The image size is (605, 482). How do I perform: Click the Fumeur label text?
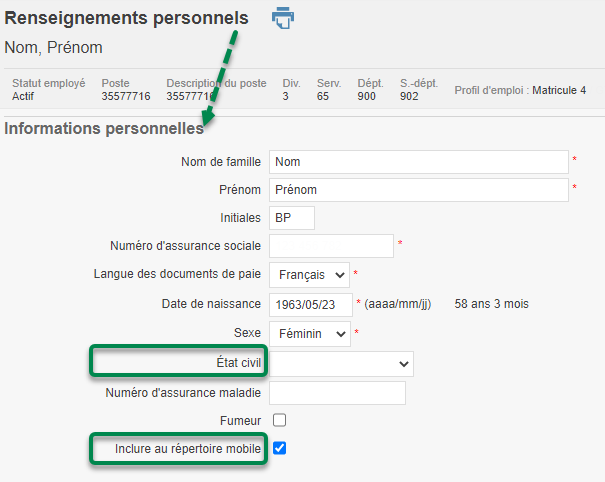(239, 421)
